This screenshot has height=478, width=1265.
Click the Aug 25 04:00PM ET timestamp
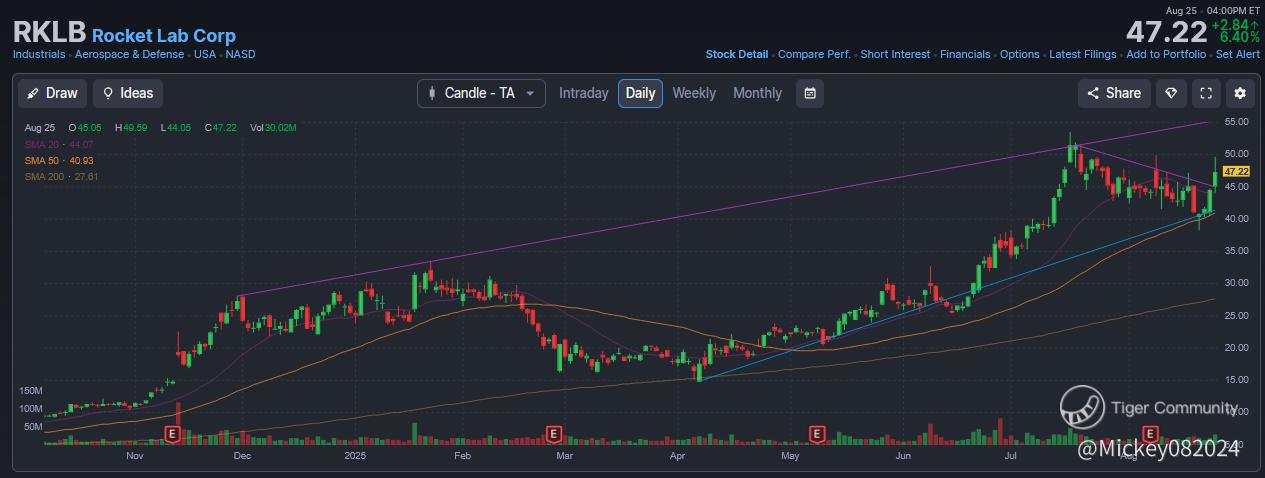pos(1211,9)
